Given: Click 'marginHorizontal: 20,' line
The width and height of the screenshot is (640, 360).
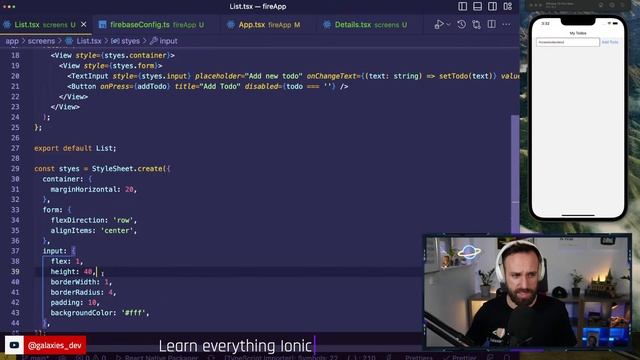Looking at the screenshot, I should pyautogui.click(x=94, y=189).
